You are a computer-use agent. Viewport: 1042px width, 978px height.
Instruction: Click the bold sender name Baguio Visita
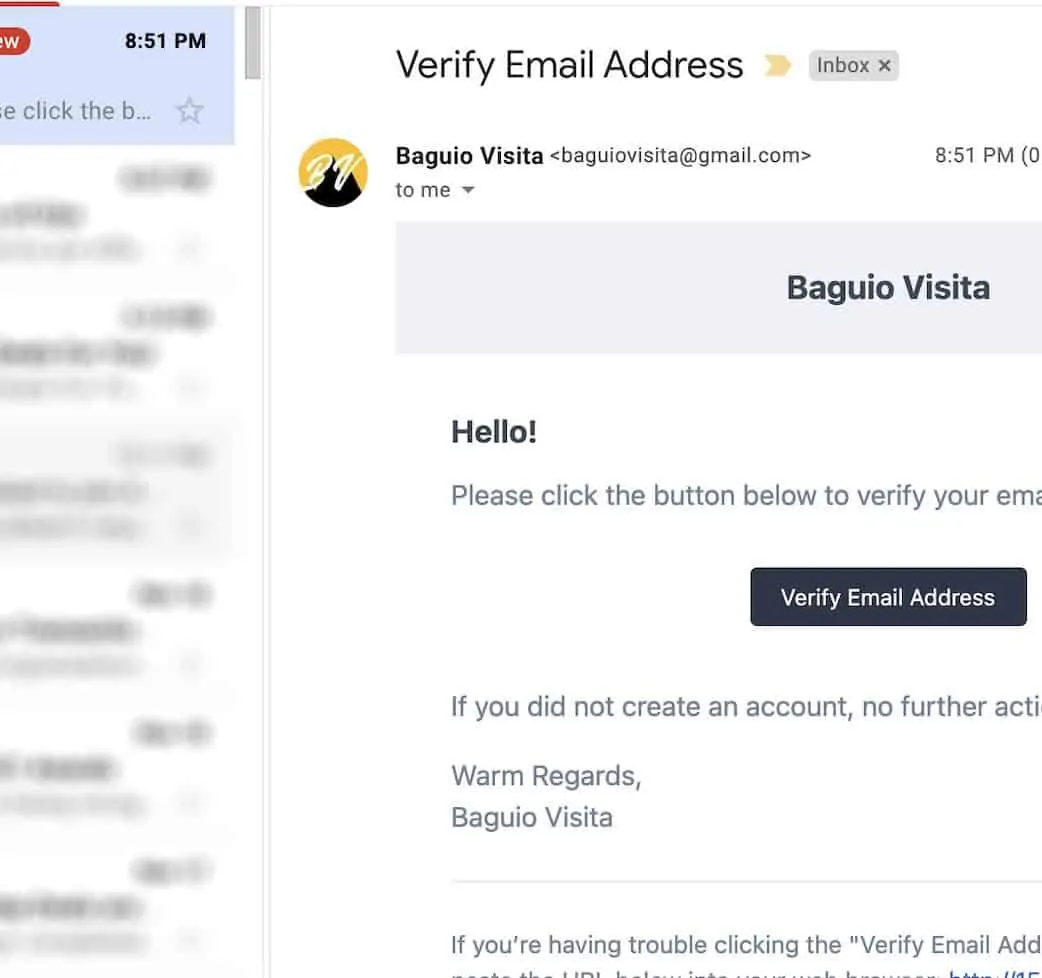469,155
